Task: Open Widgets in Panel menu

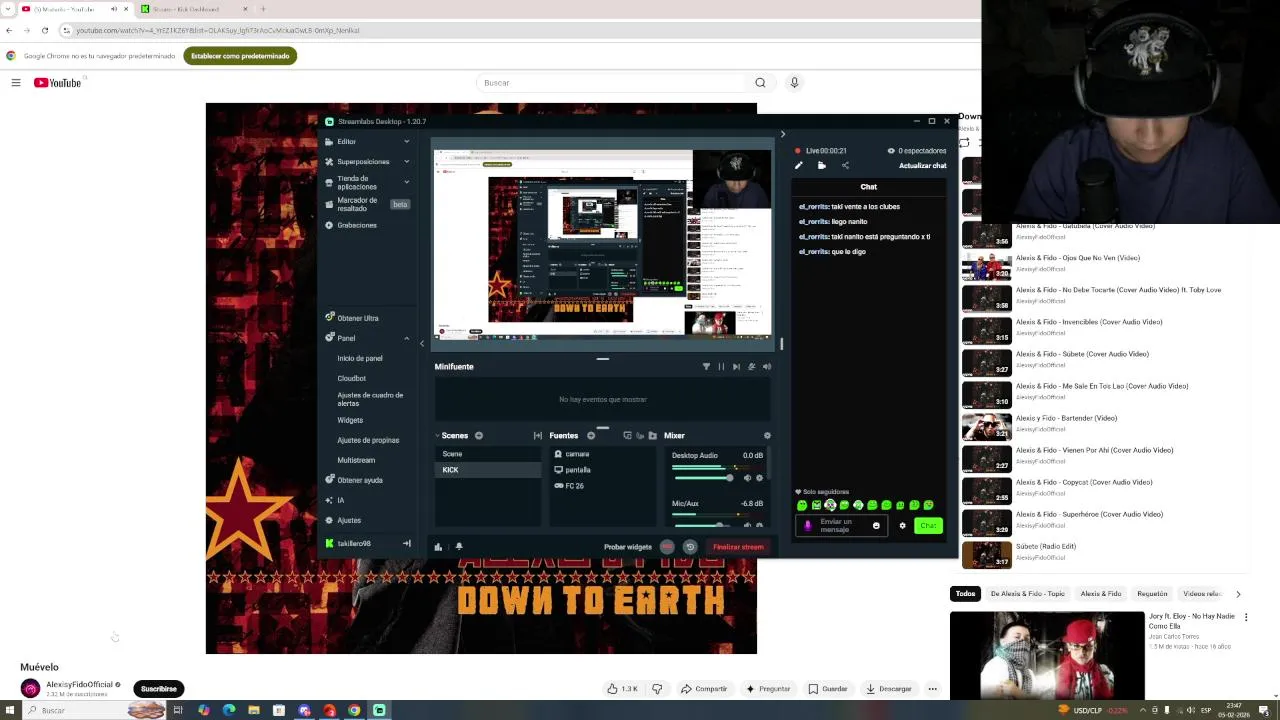Action: click(x=350, y=420)
